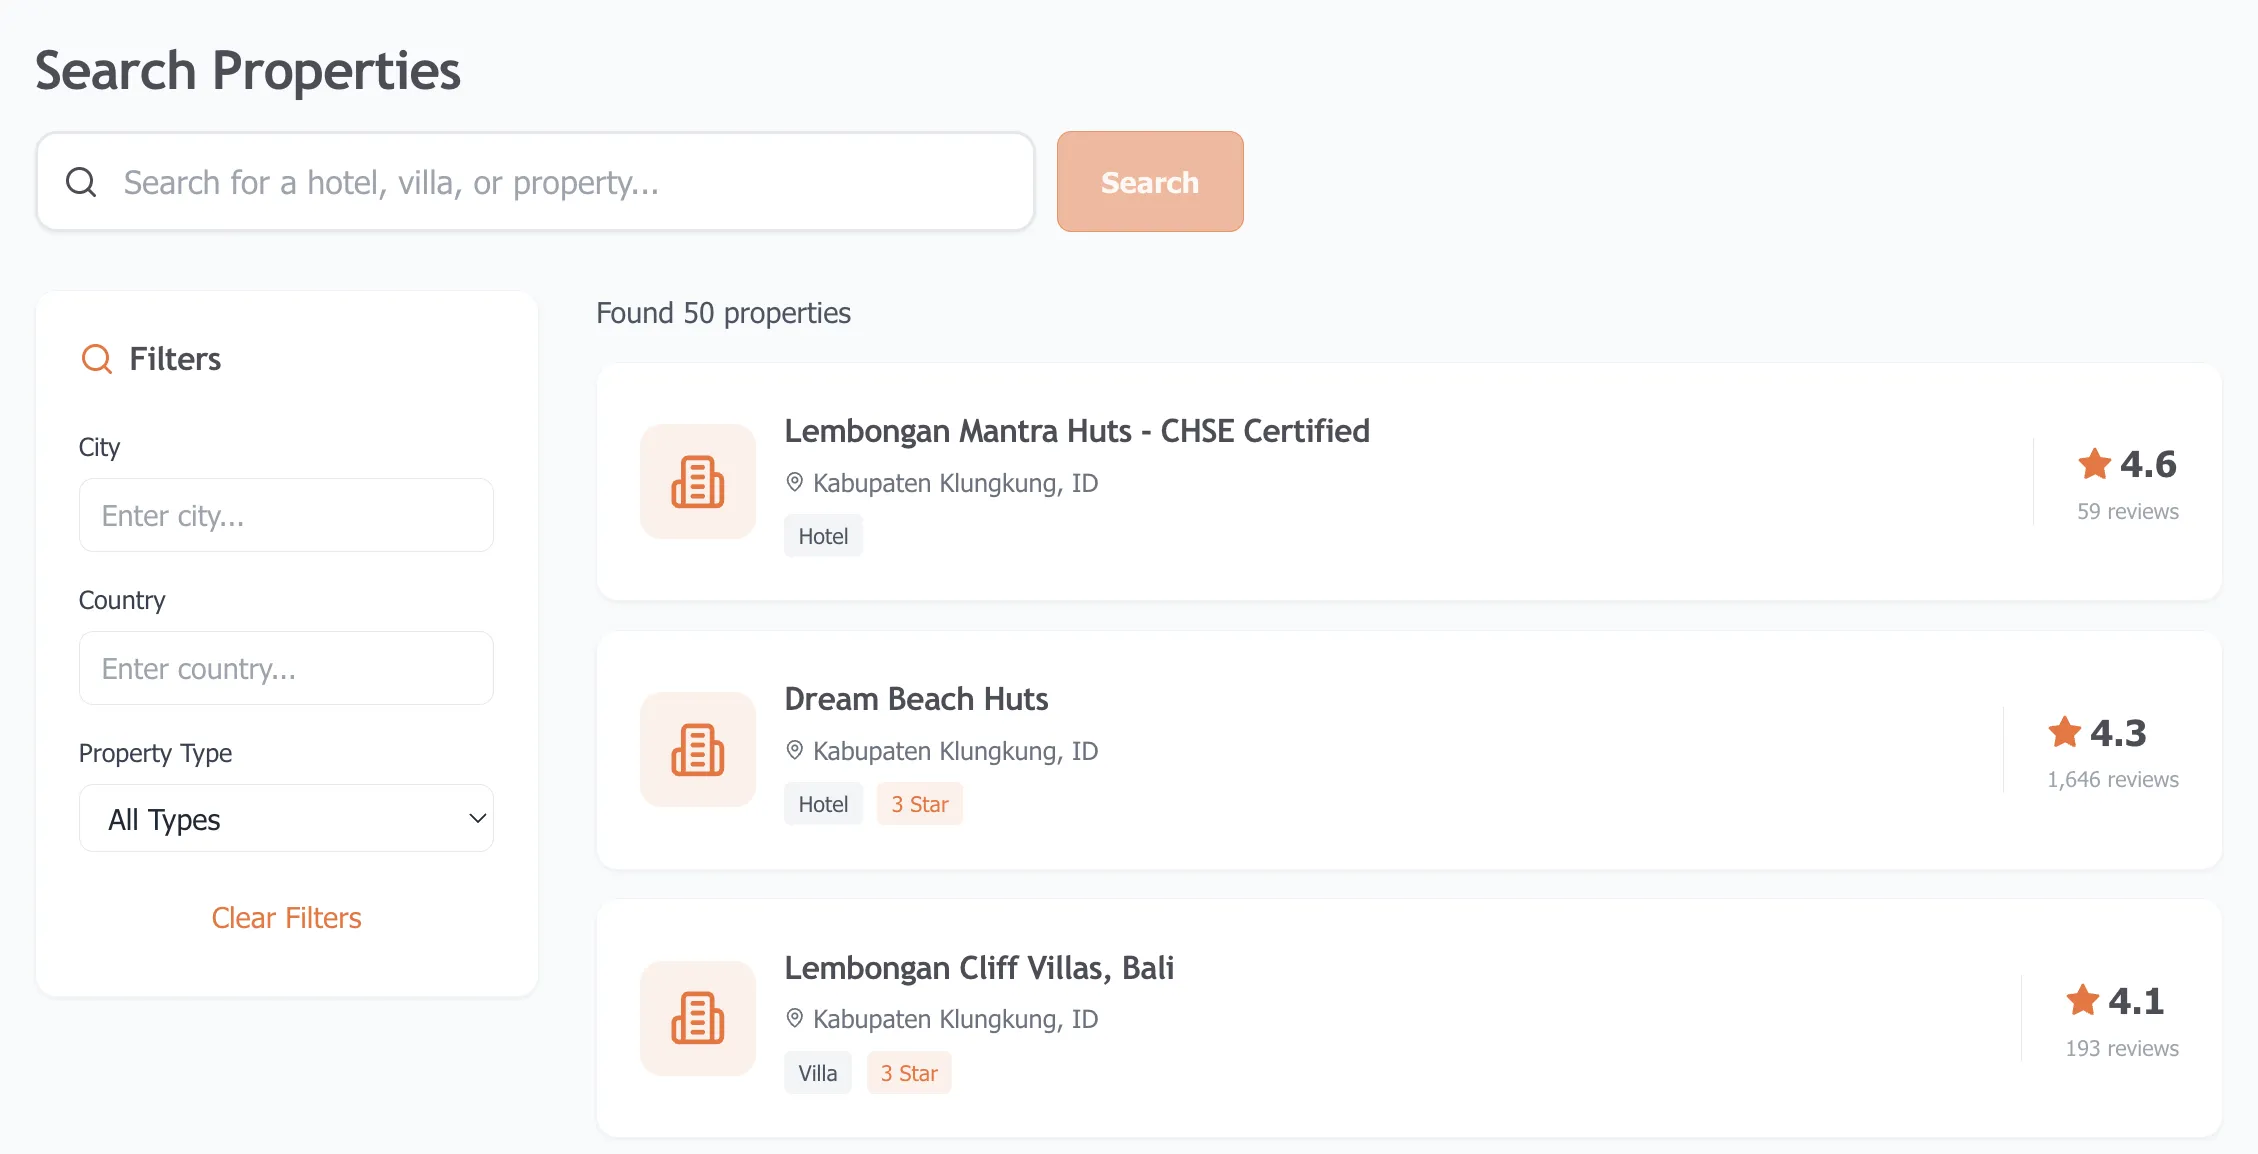Click Lembongan Cliff Villas building icon

click(697, 1018)
